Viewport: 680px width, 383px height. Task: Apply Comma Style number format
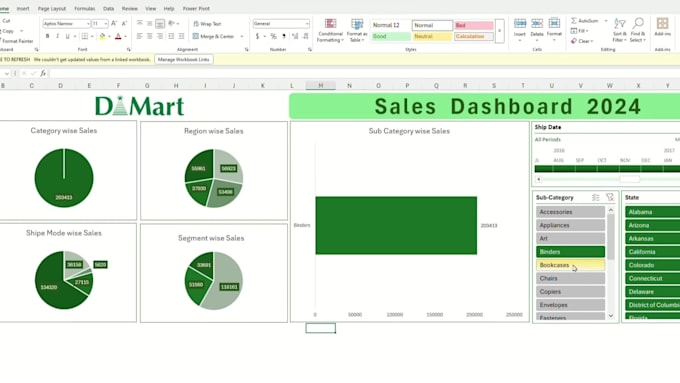tap(284, 36)
